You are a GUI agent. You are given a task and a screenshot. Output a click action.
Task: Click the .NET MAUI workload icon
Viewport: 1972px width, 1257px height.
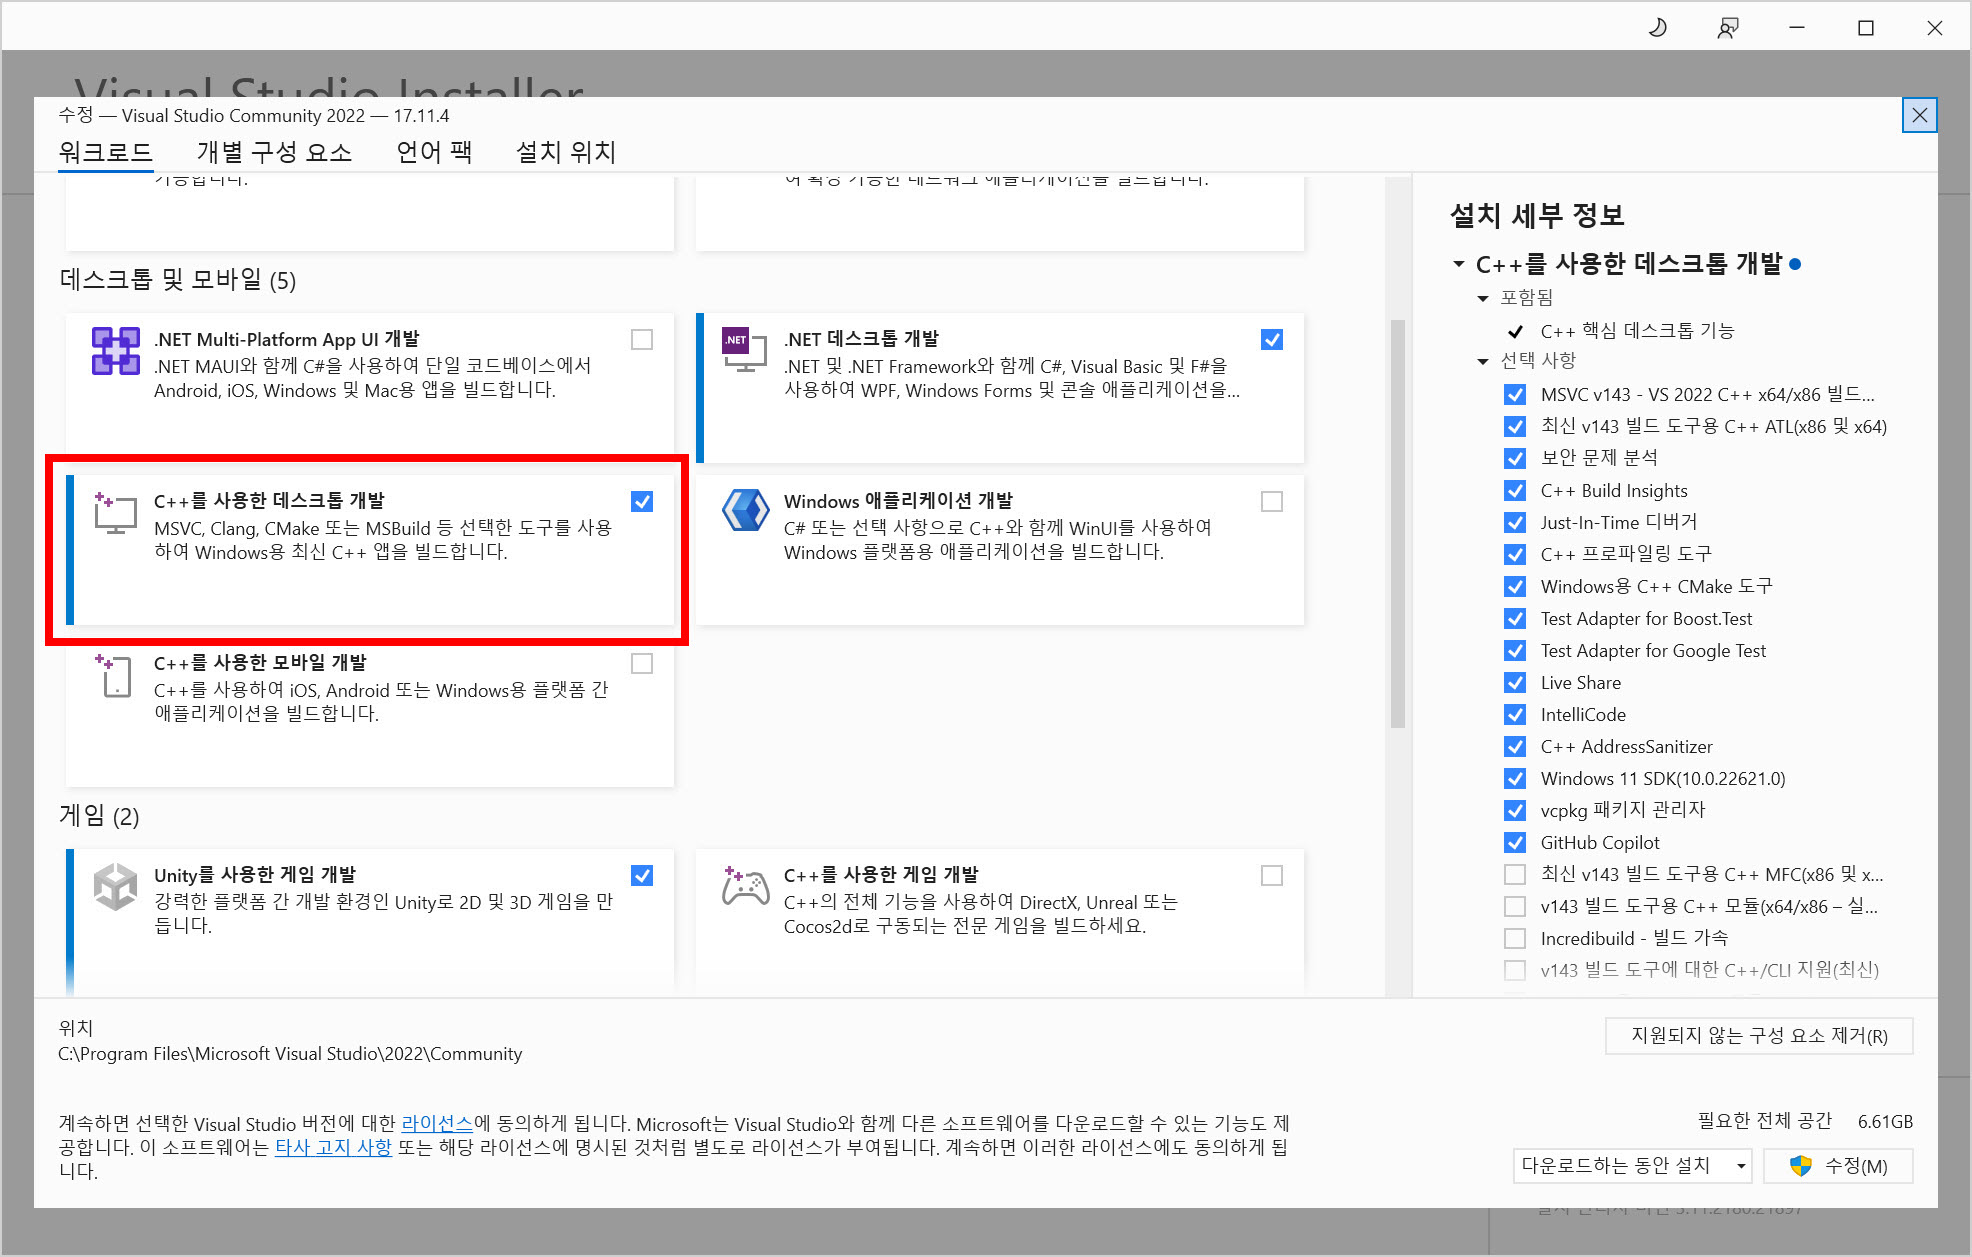(116, 351)
